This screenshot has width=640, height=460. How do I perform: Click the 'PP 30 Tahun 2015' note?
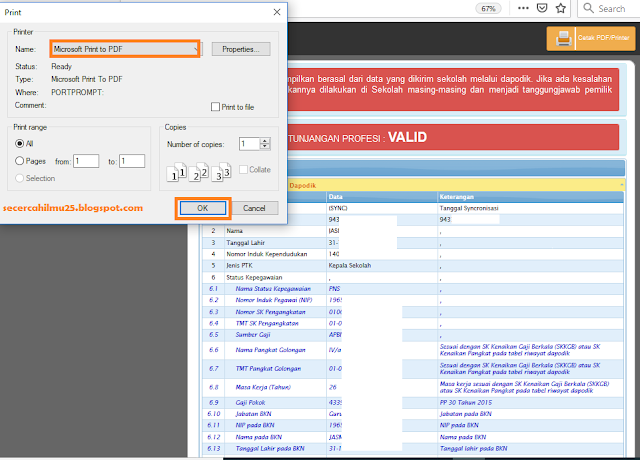466,402
